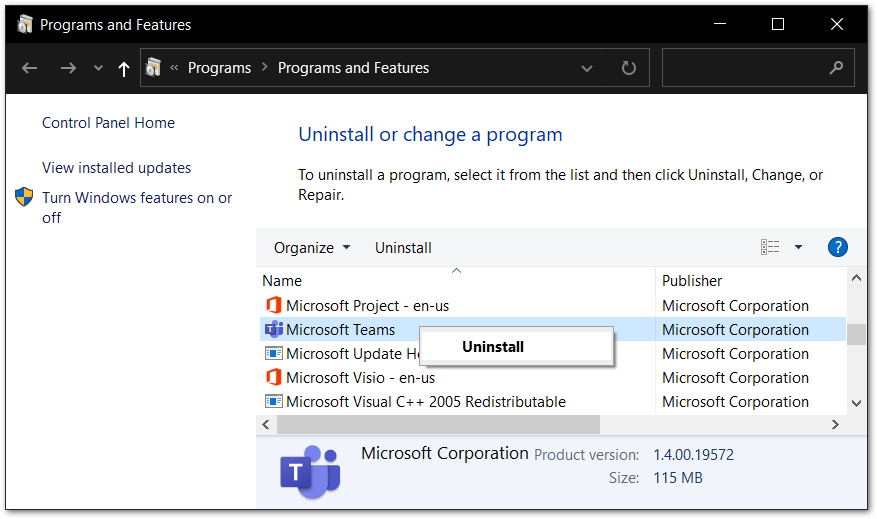Click the address bar Programs folder icon
The image size is (877, 519).
pos(153,68)
